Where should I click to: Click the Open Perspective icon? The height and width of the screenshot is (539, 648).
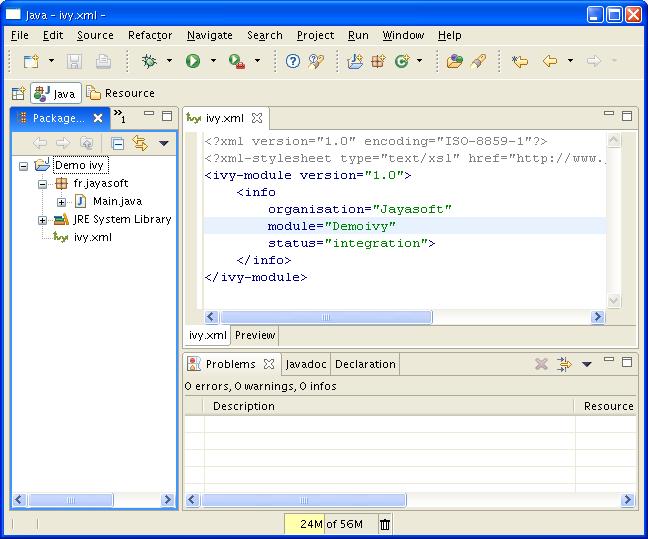[18, 93]
